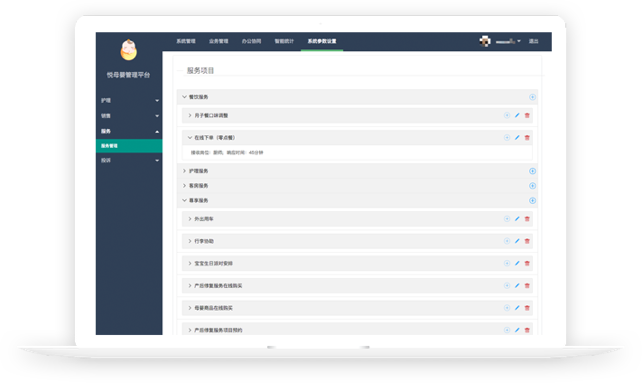
Task: Open the 办公协同 top menu
Action: (x=251, y=41)
